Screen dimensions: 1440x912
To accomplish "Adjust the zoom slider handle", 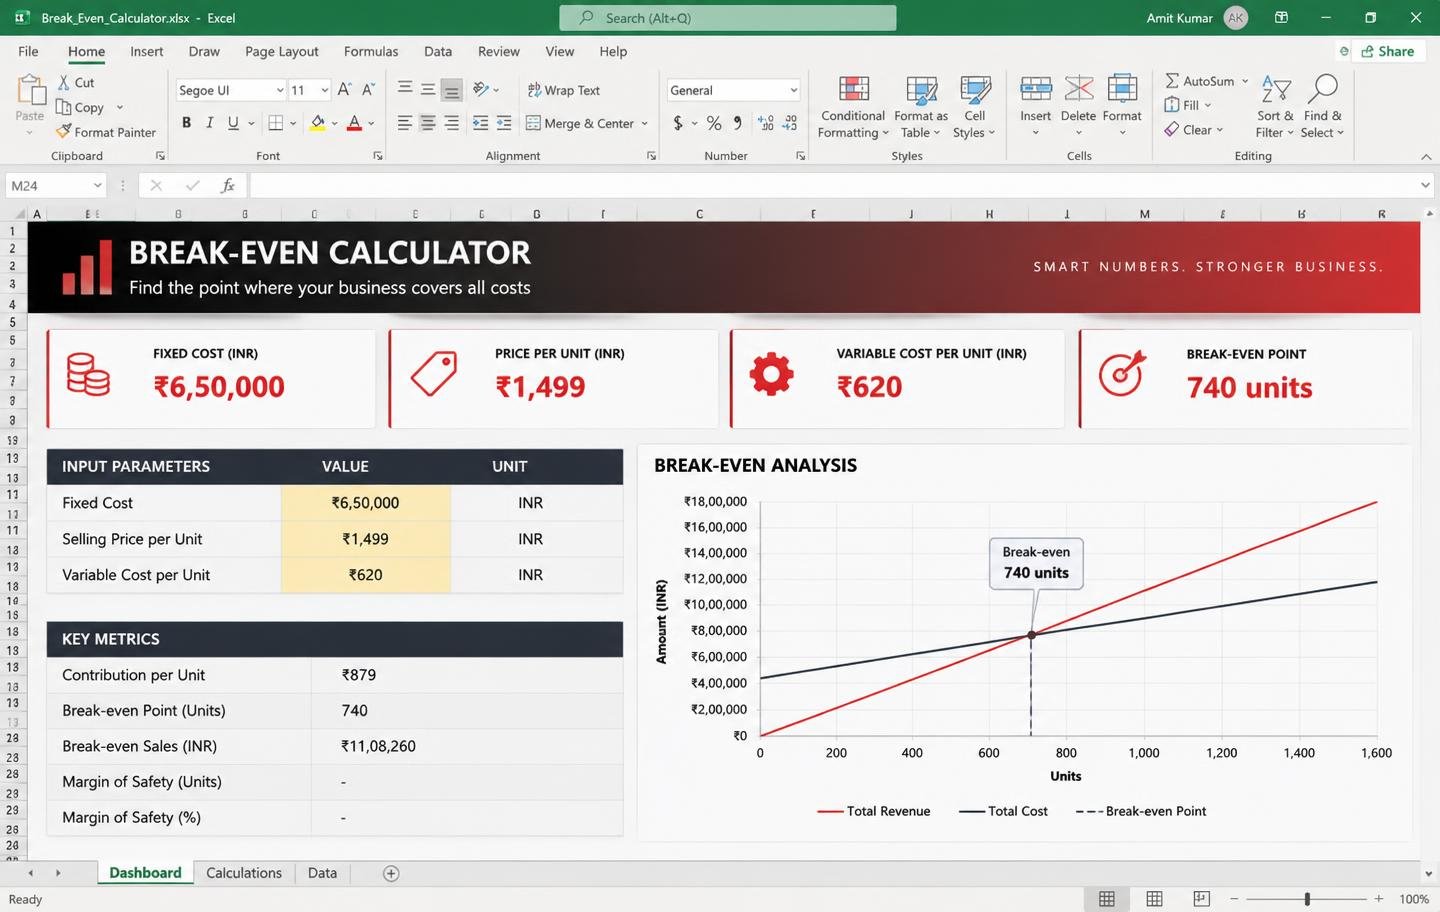I will click(x=1307, y=899).
